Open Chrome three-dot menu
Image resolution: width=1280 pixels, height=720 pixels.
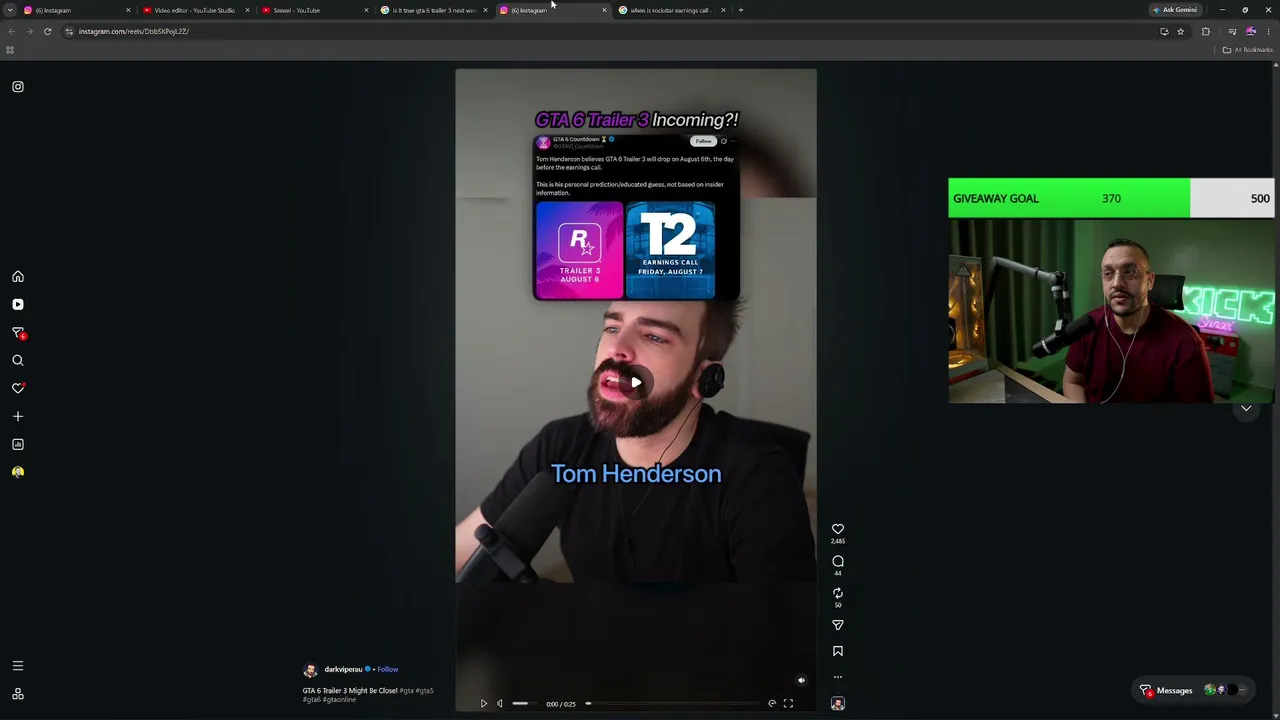[1268, 31]
